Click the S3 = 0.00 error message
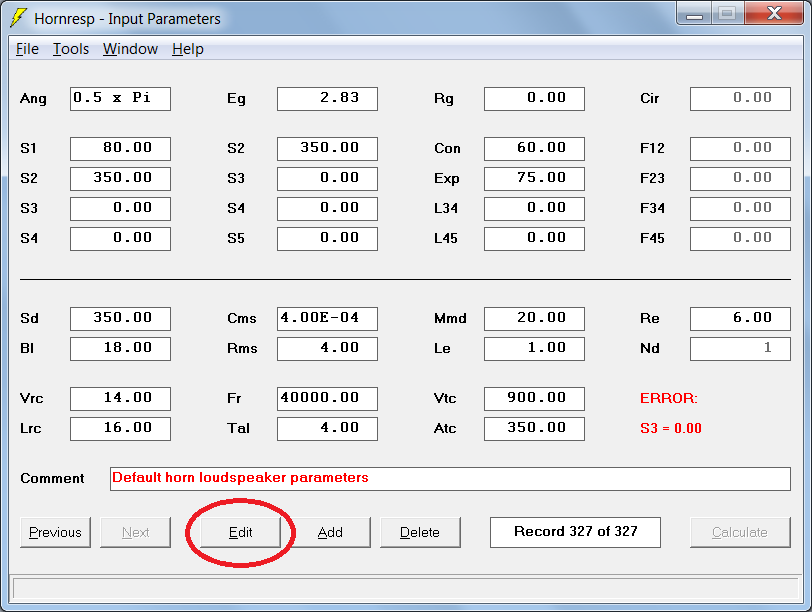The width and height of the screenshot is (812, 612). coord(671,428)
